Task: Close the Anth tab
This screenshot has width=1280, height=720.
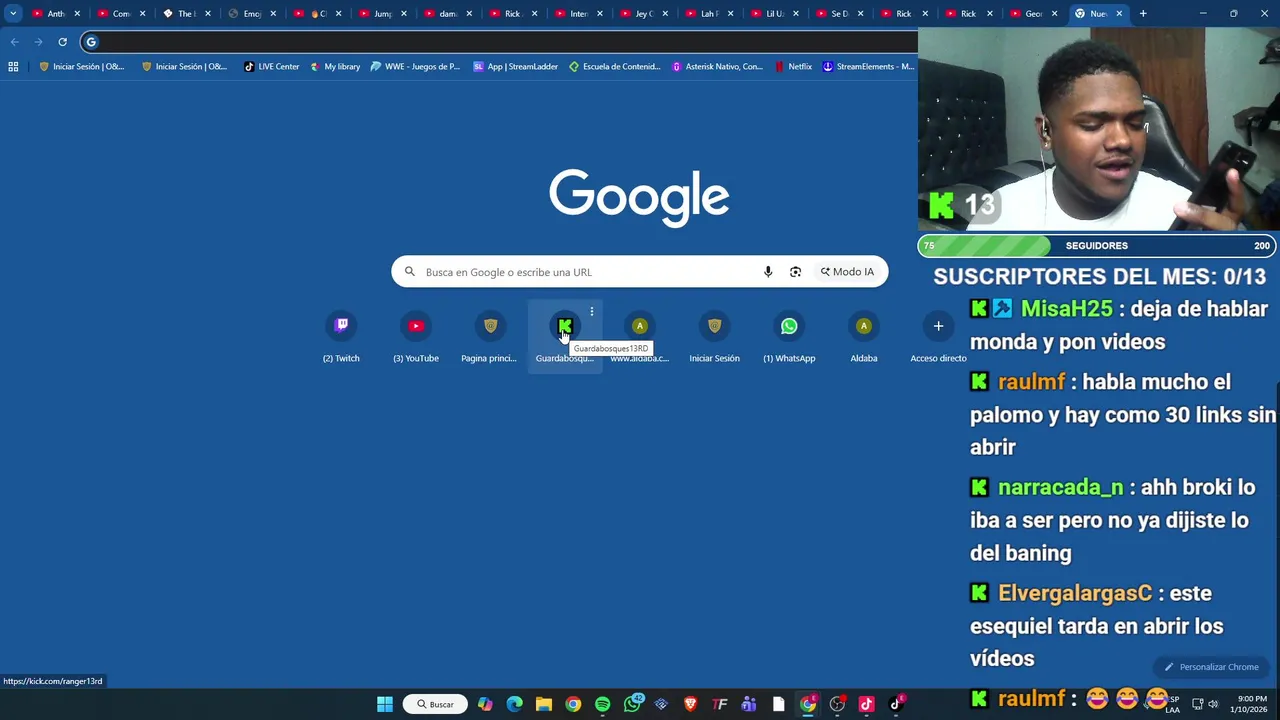Action: pos(77,13)
